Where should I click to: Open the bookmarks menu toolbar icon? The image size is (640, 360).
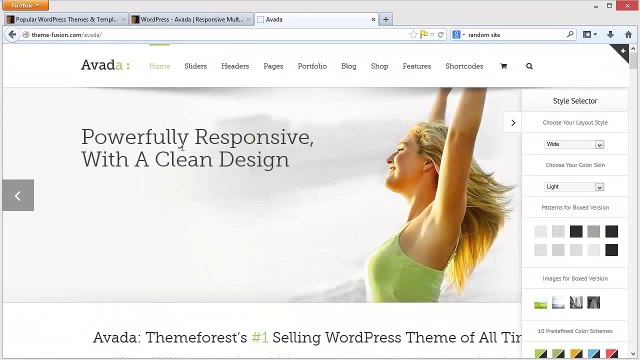pos(587,35)
